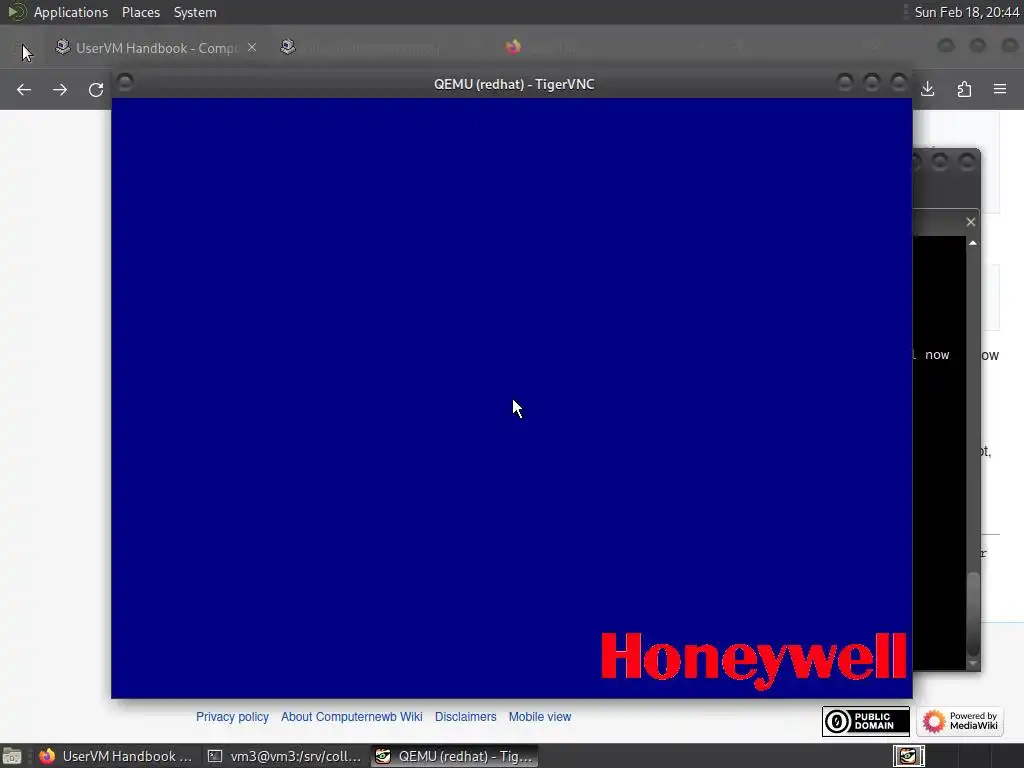
Task: Go back in the Firefox browser
Action: 24,89
